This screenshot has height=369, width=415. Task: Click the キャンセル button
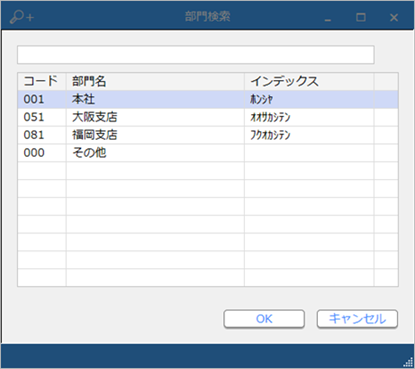357,319
